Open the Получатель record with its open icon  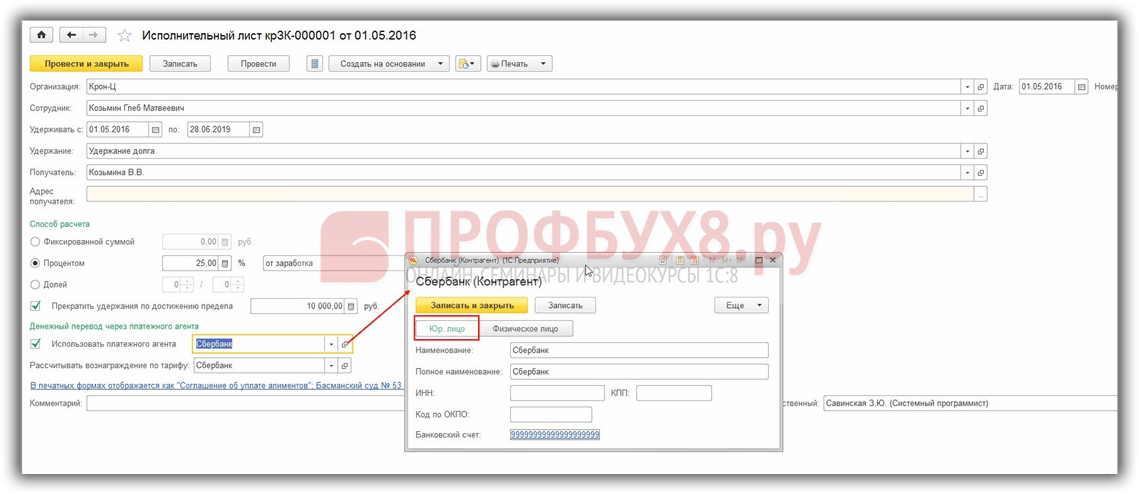point(981,173)
